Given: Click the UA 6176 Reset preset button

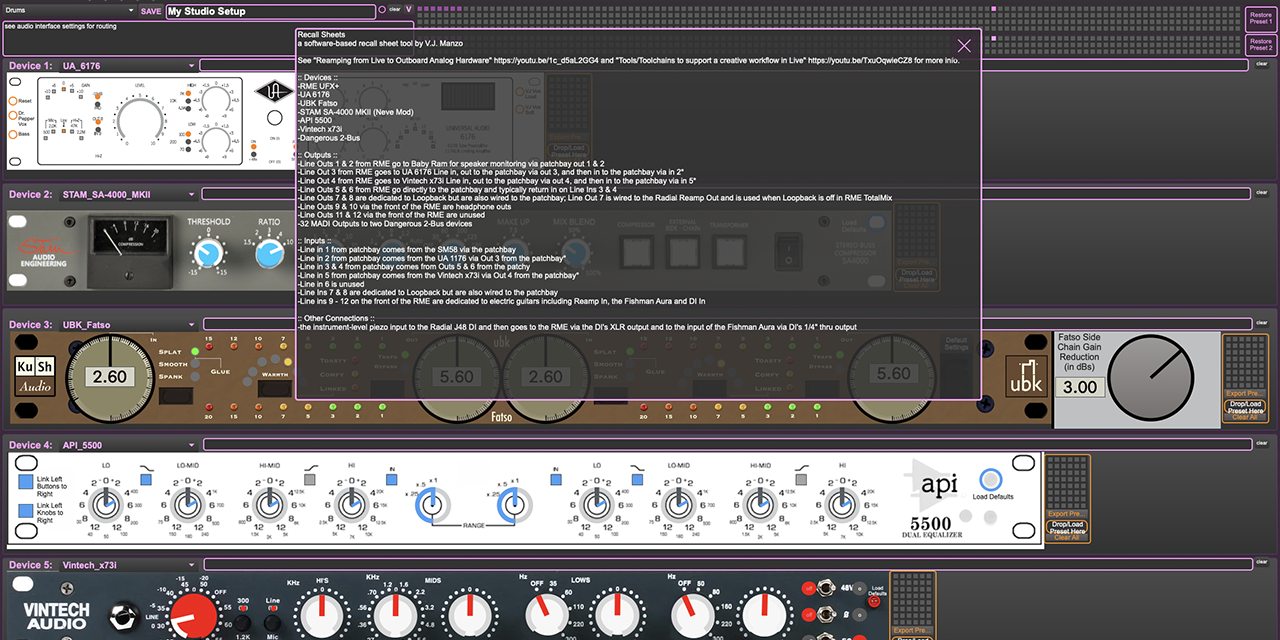Looking at the screenshot, I should (x=13, y=101).
